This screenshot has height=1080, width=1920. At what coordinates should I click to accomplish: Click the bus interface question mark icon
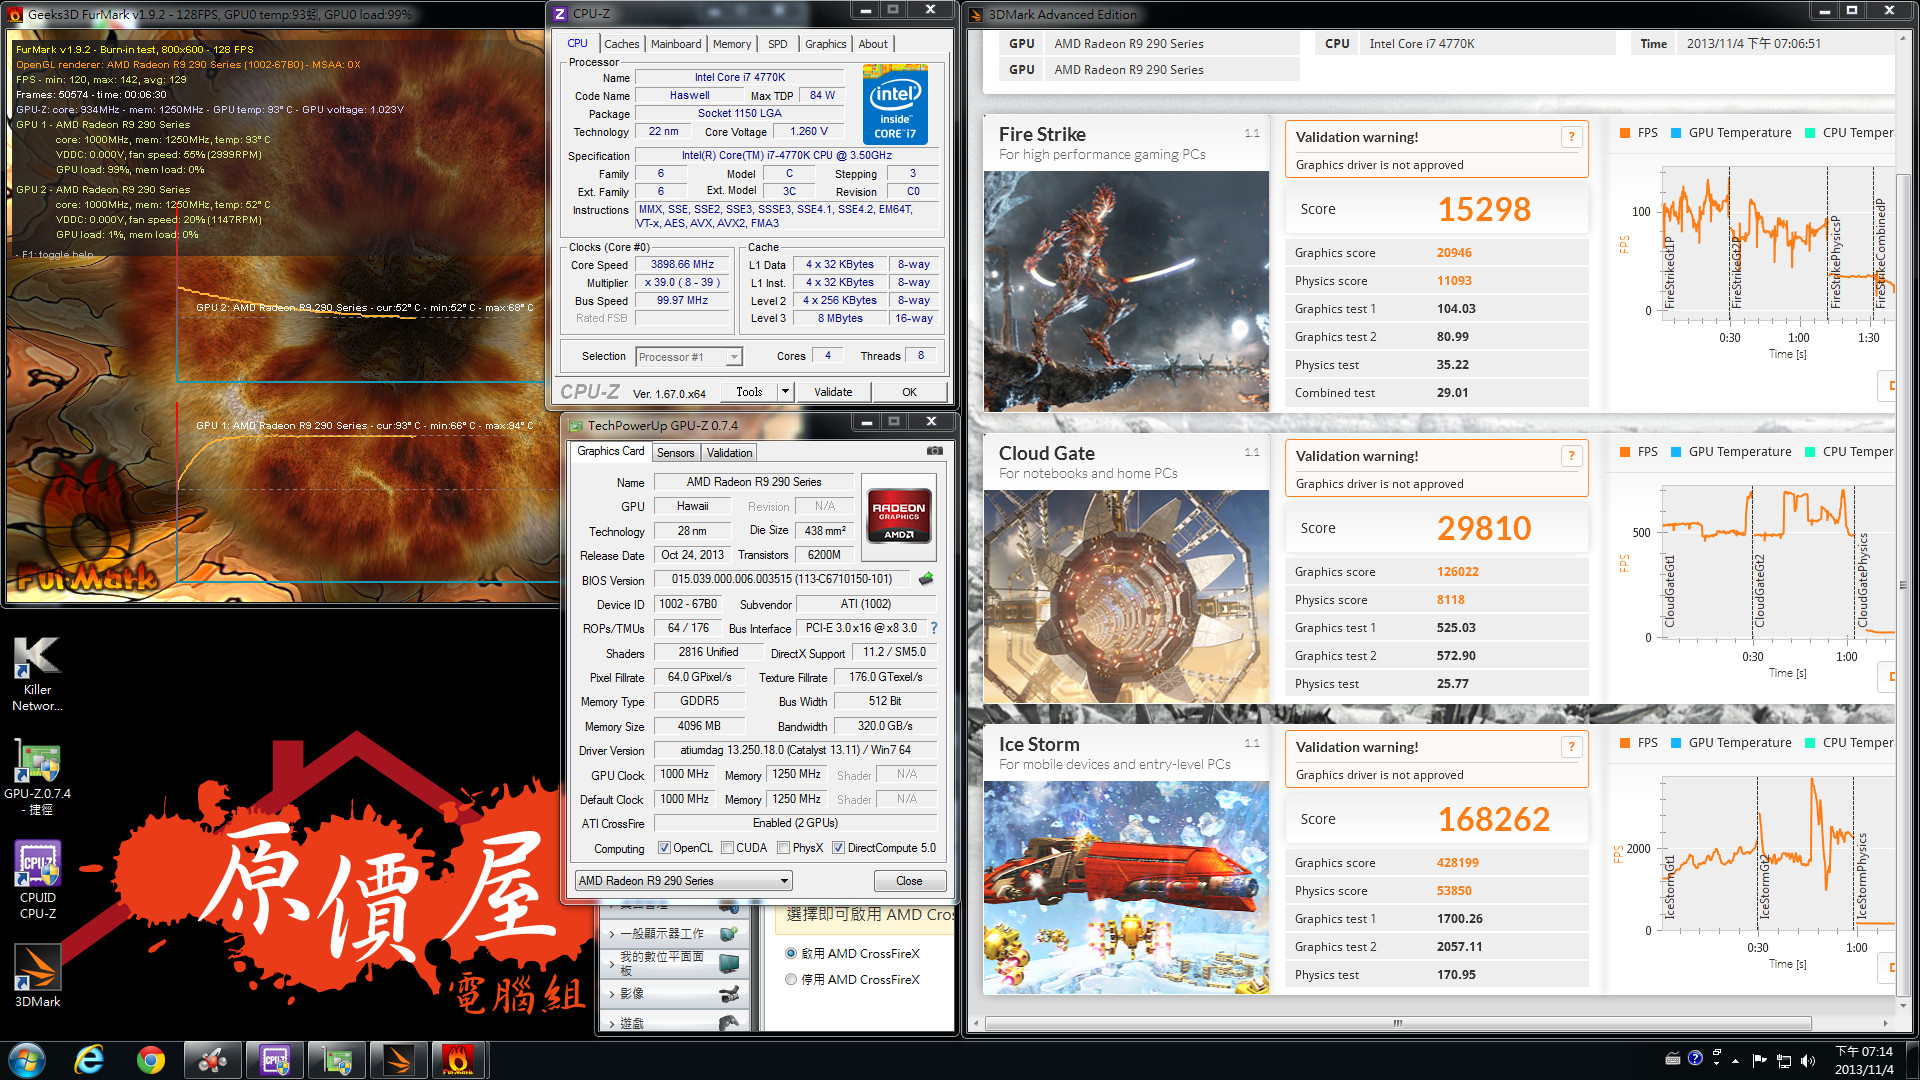pyautogui.click(x=934, y=628)
